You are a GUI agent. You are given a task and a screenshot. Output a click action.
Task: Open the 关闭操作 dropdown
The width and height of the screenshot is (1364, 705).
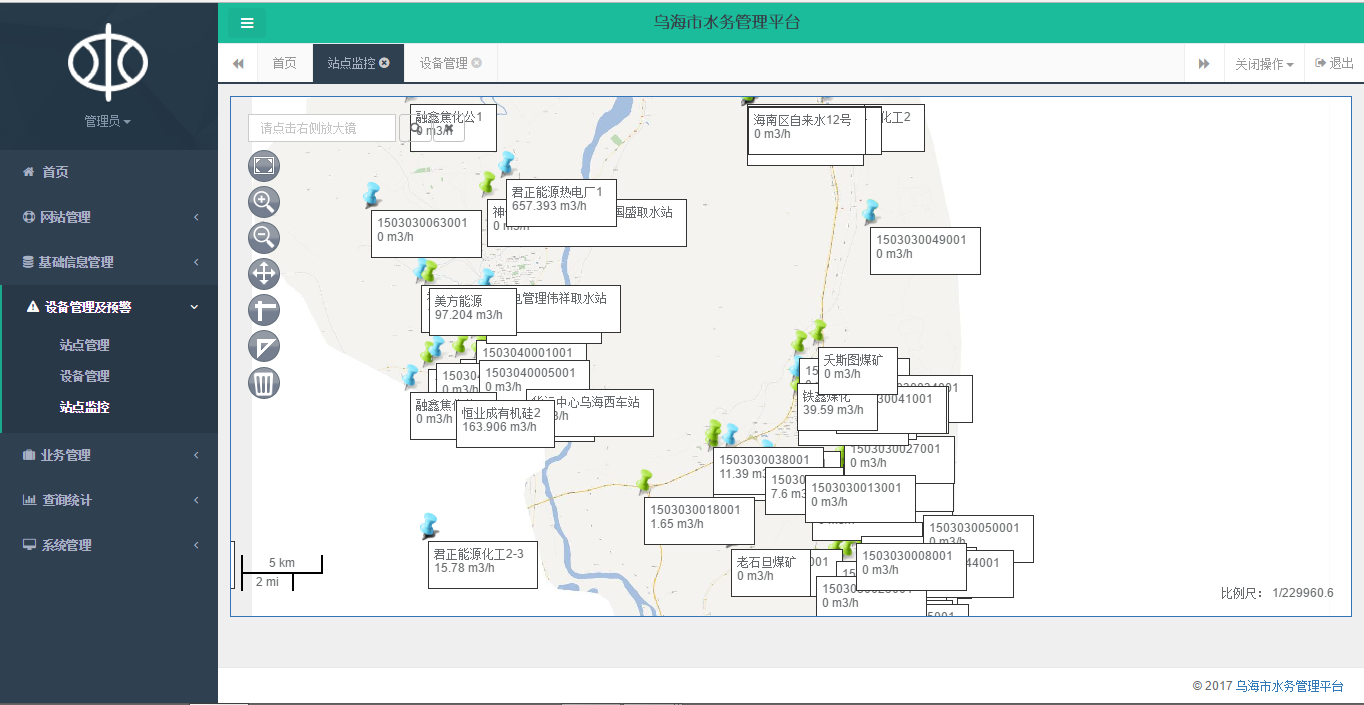[x=1263, y=64]
